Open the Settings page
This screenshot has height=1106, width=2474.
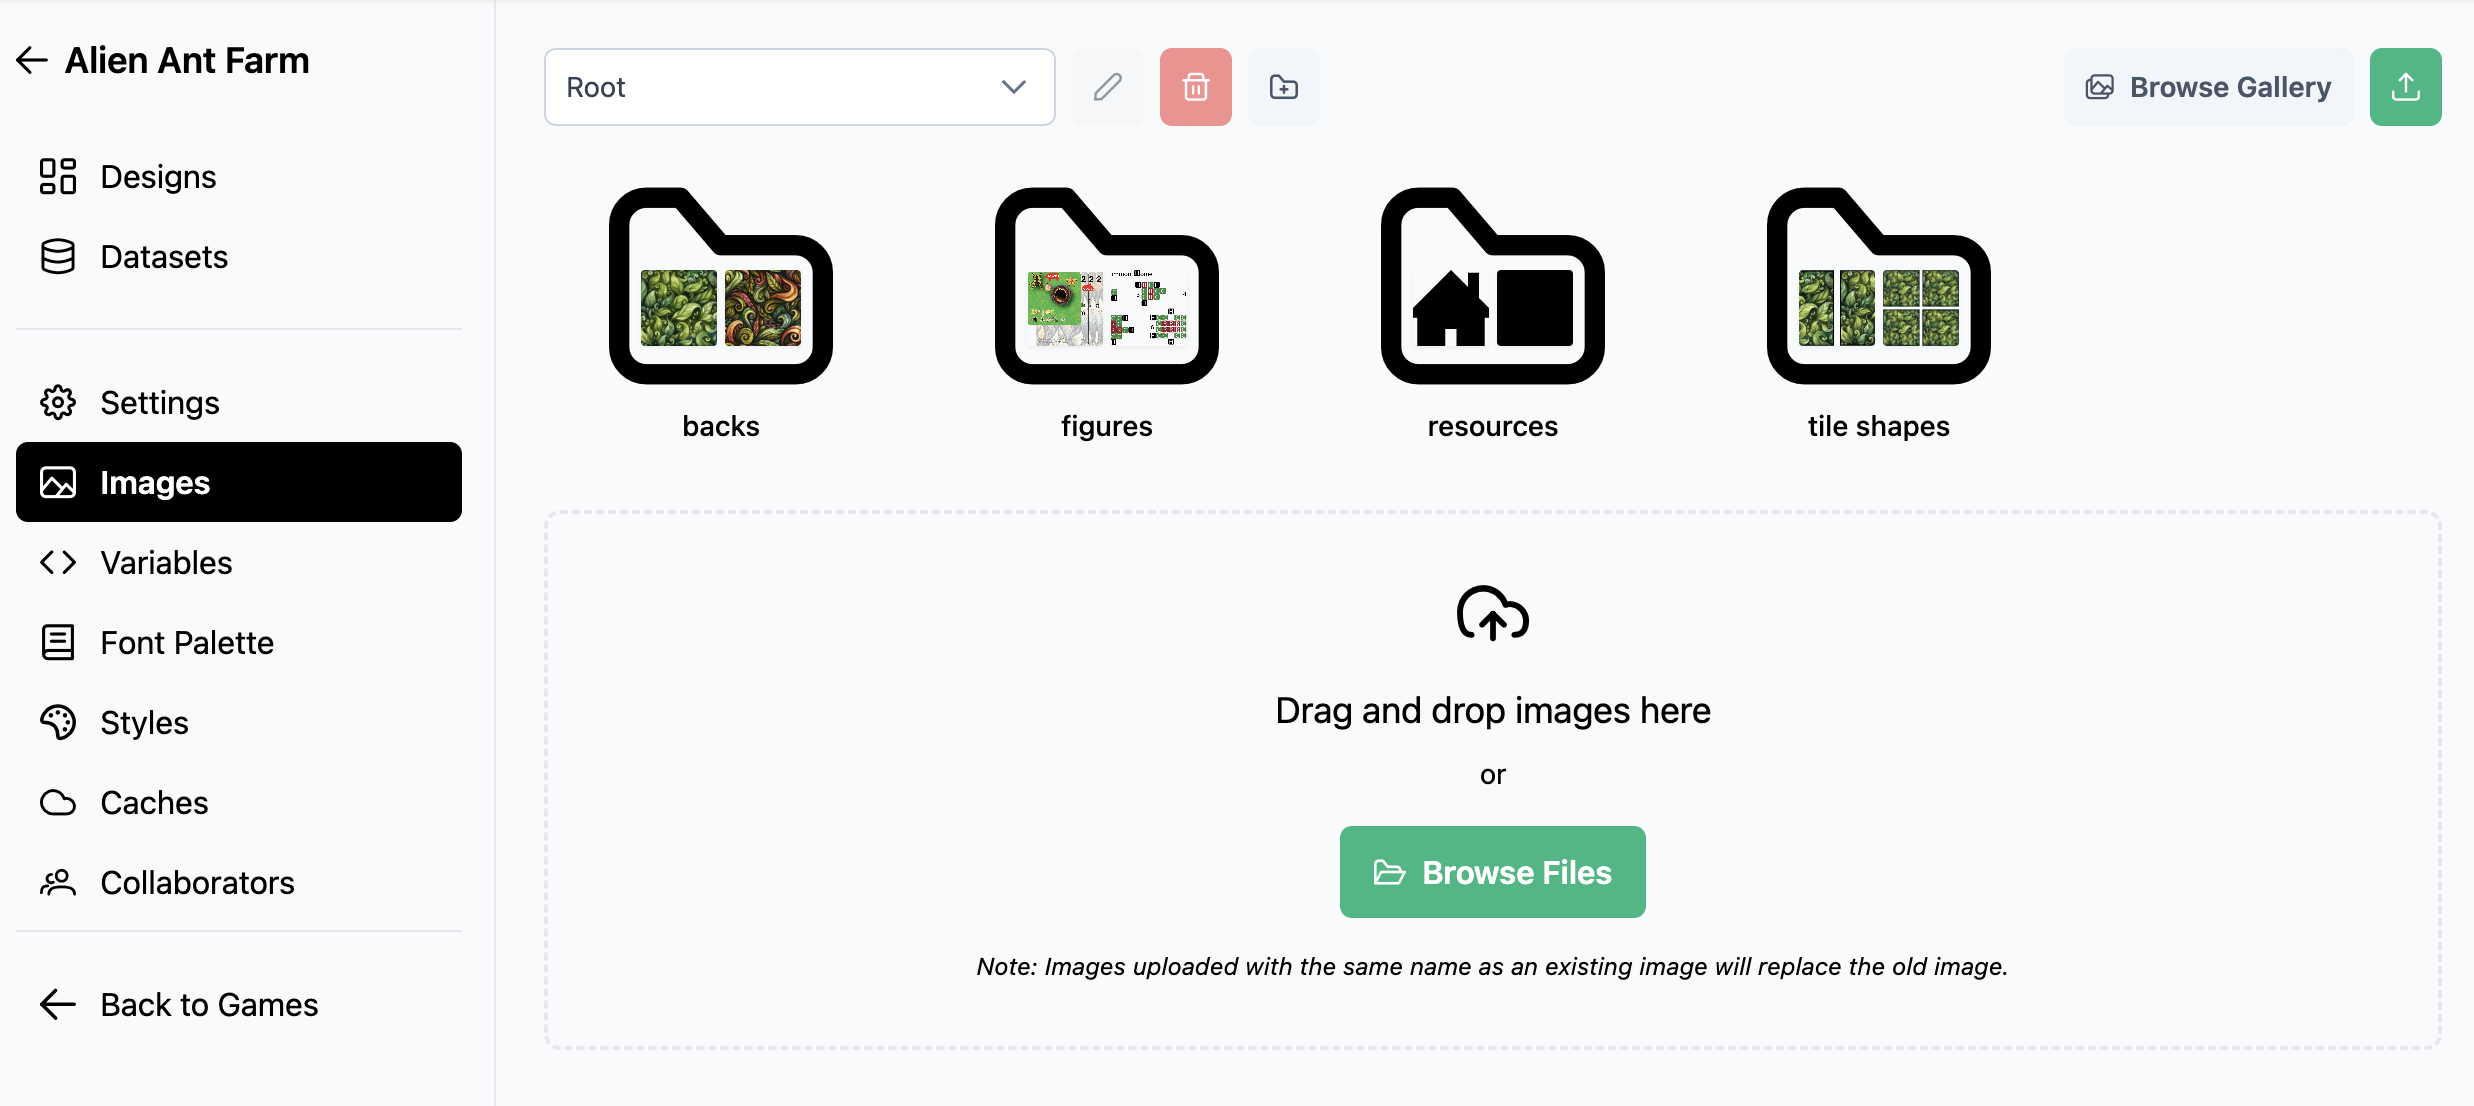click(x=160, y=403)
